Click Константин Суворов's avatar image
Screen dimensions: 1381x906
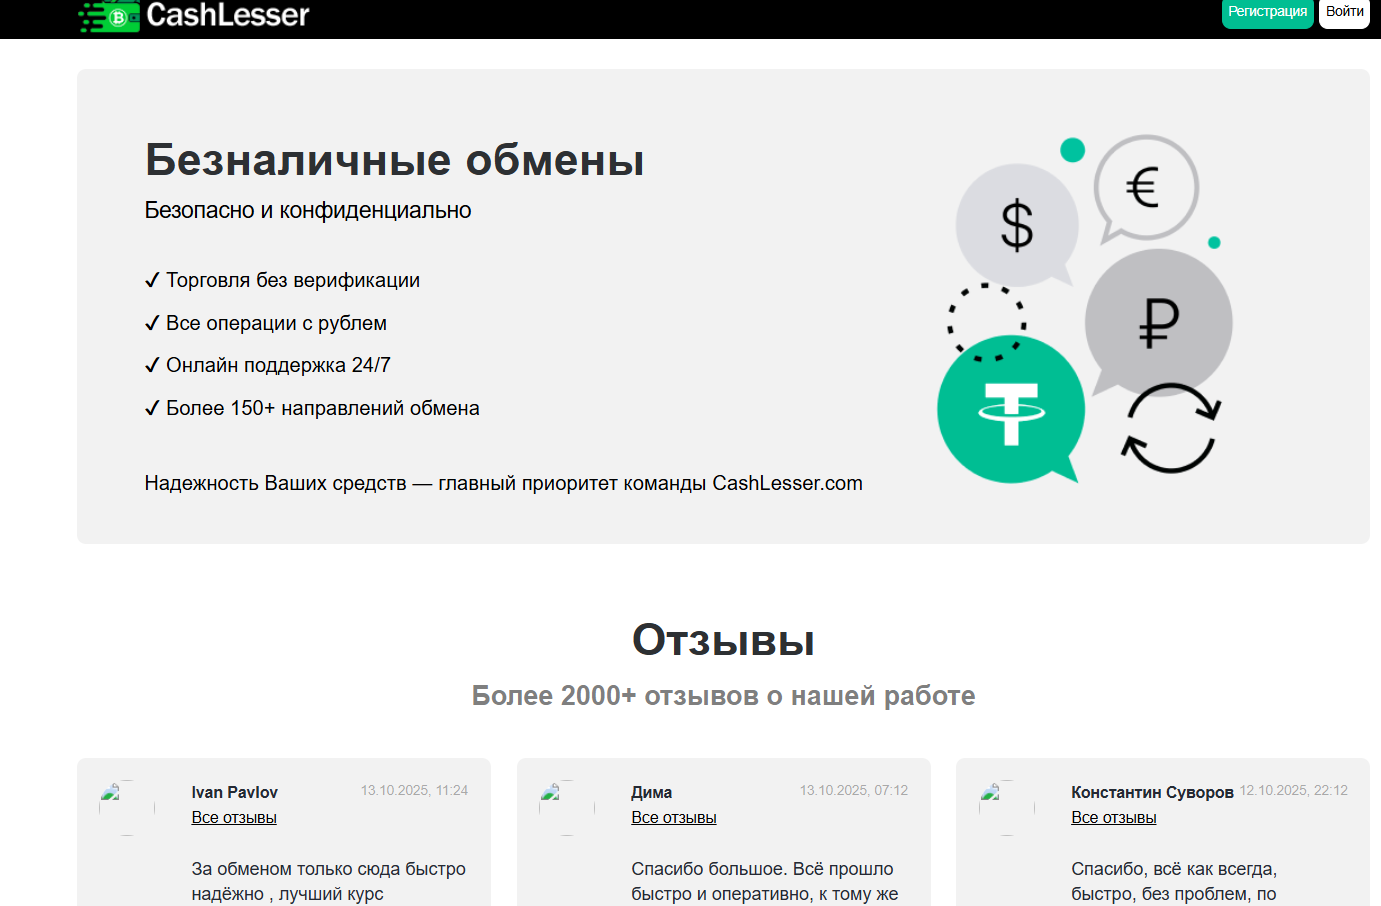1007,807
